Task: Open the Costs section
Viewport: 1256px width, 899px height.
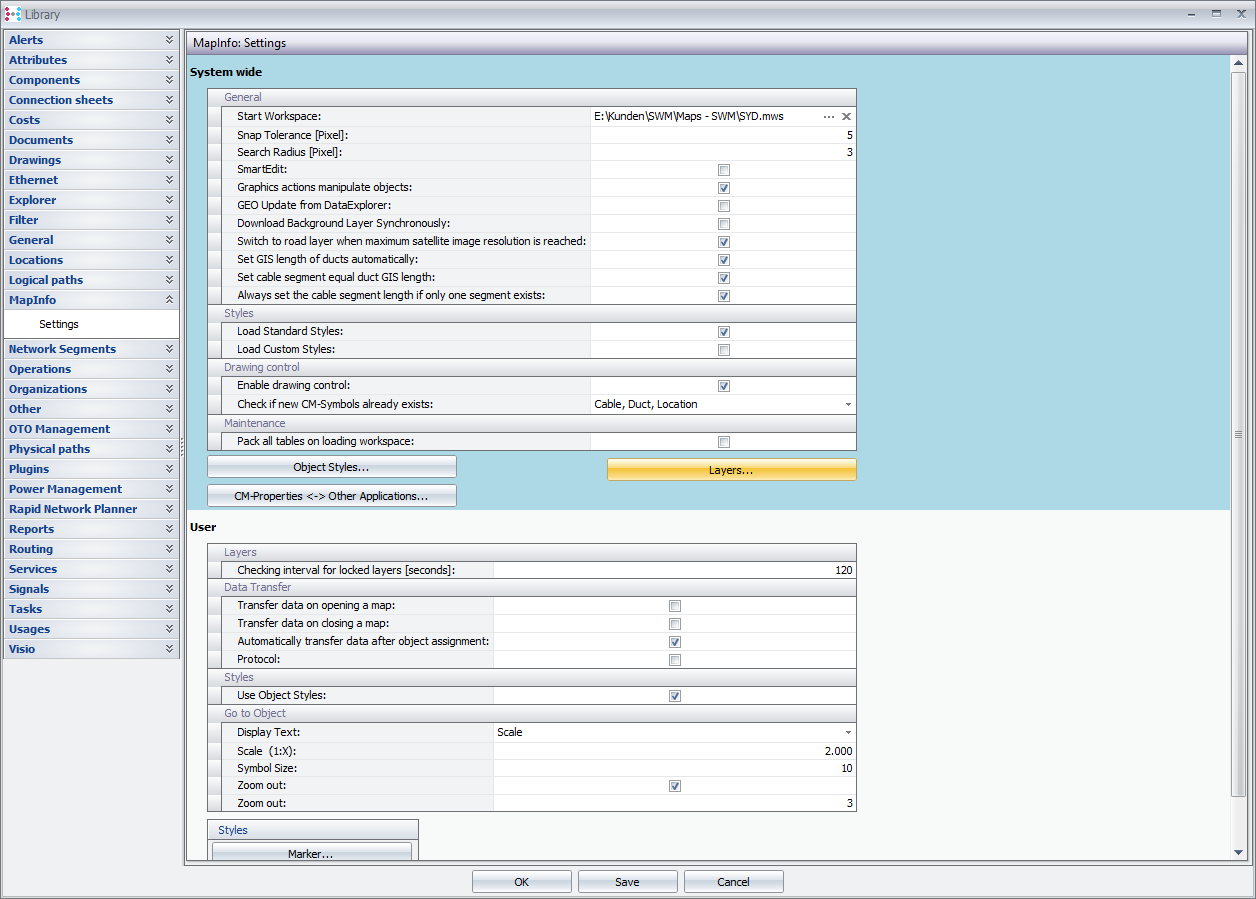Action: click(x=91, y=120)
